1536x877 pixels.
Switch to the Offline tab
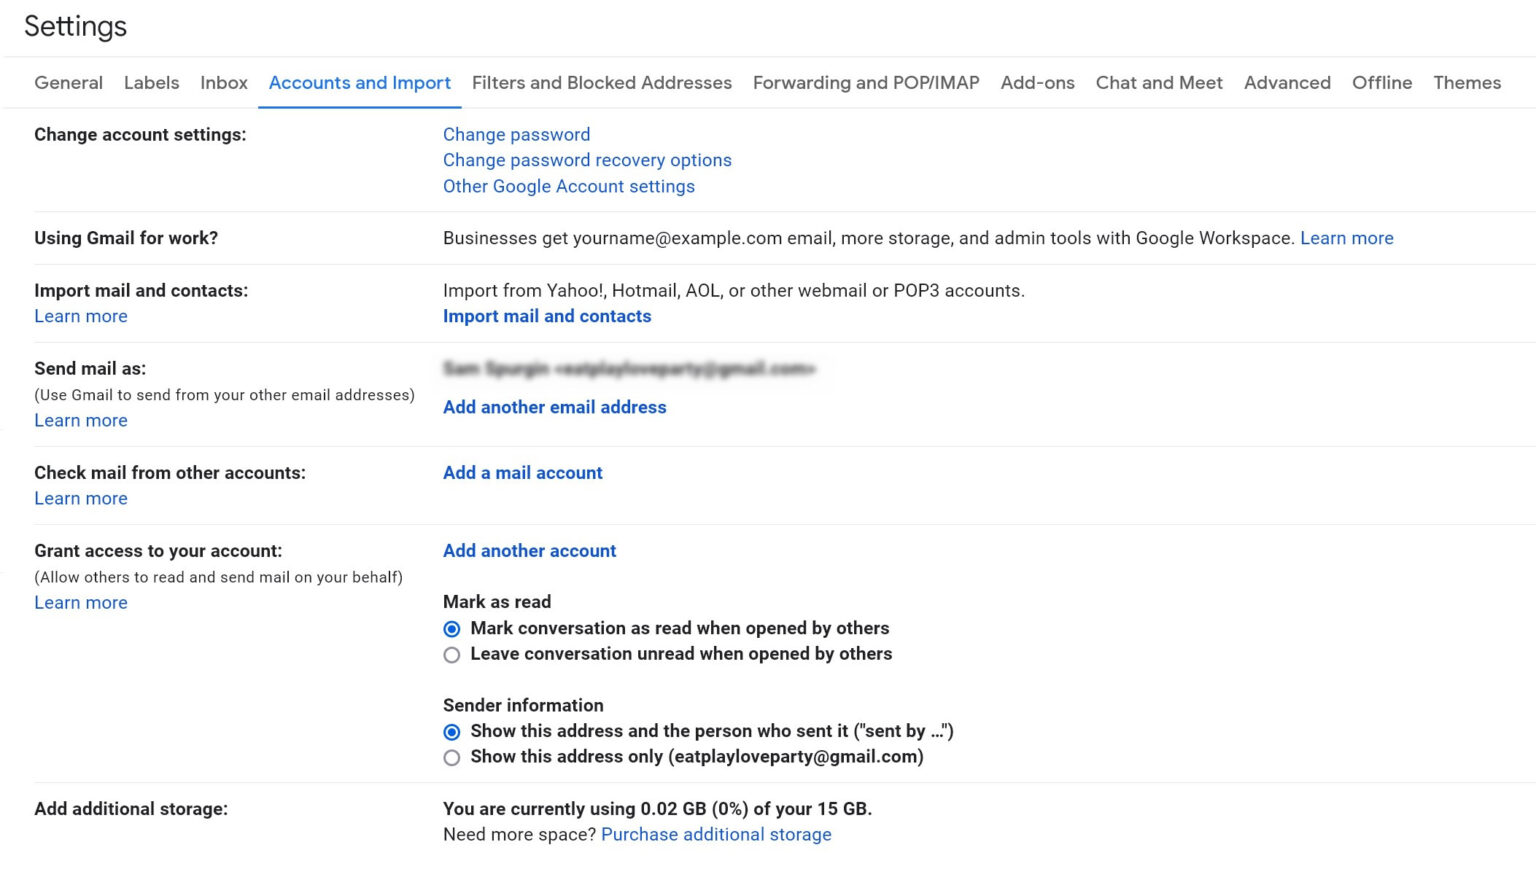tap(1382, 83)
